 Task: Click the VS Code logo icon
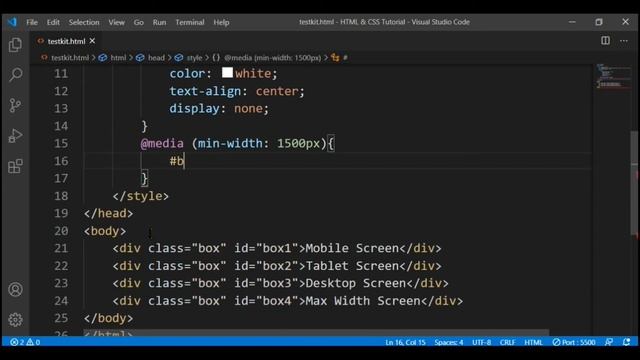point(12,22)
